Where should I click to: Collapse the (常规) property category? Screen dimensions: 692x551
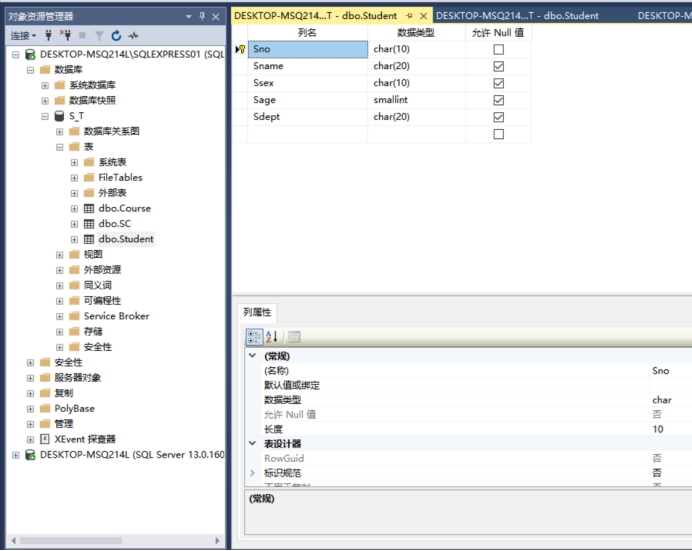[252, 356]
